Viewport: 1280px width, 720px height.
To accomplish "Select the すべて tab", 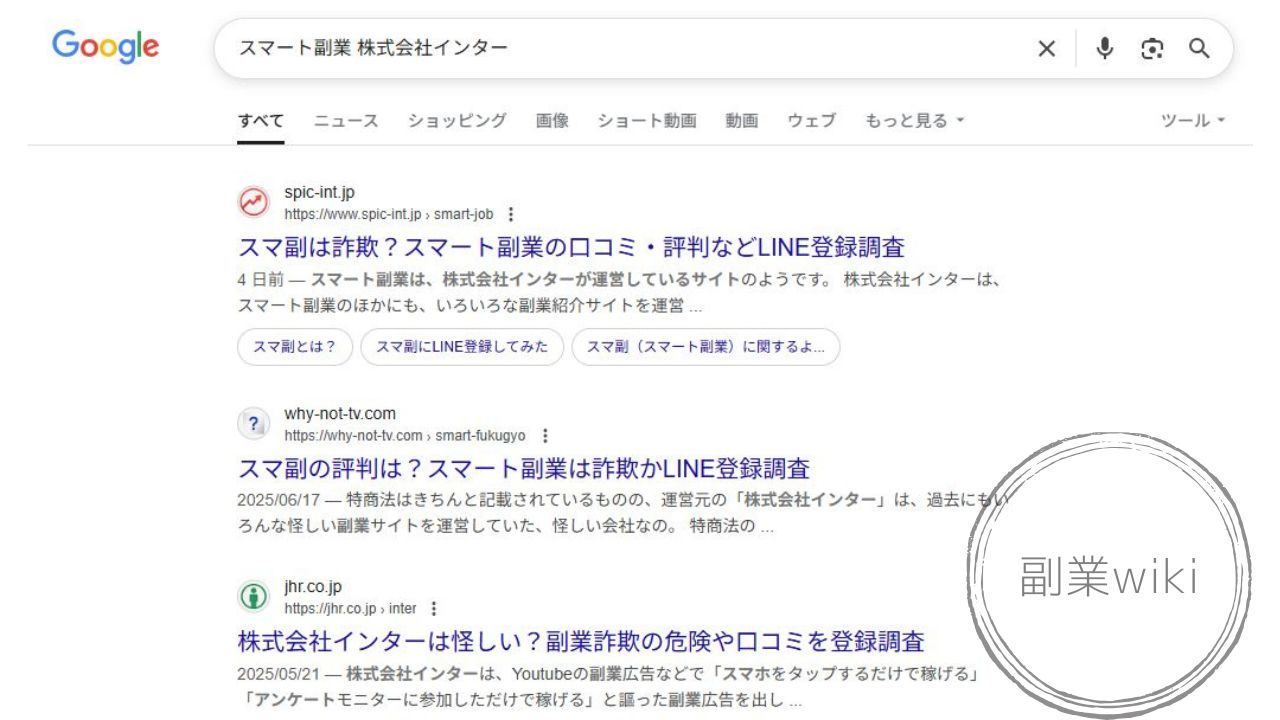I will tap(261, 121).
